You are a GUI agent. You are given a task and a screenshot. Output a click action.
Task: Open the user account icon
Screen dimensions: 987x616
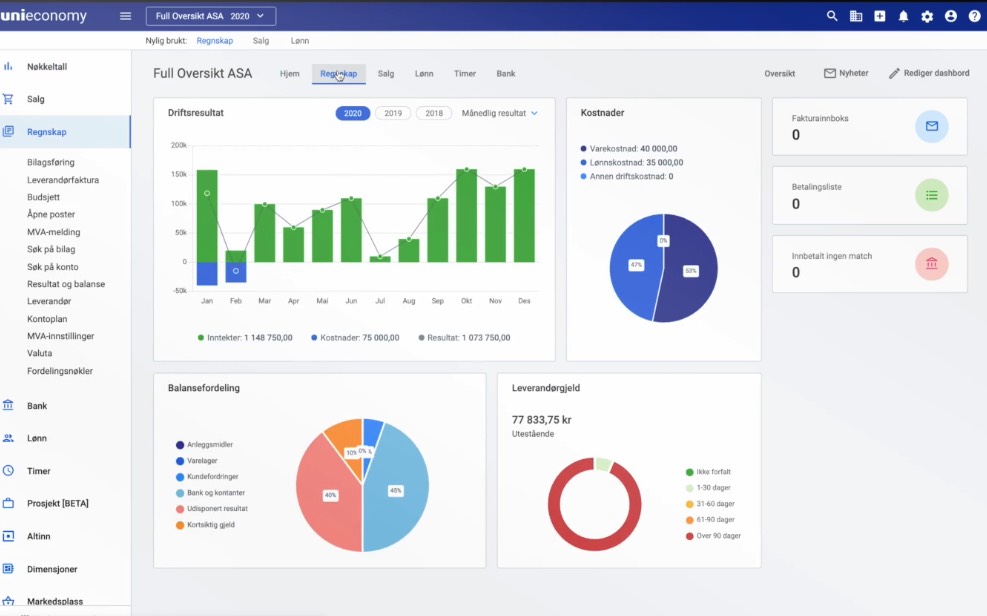click(951, 16)
